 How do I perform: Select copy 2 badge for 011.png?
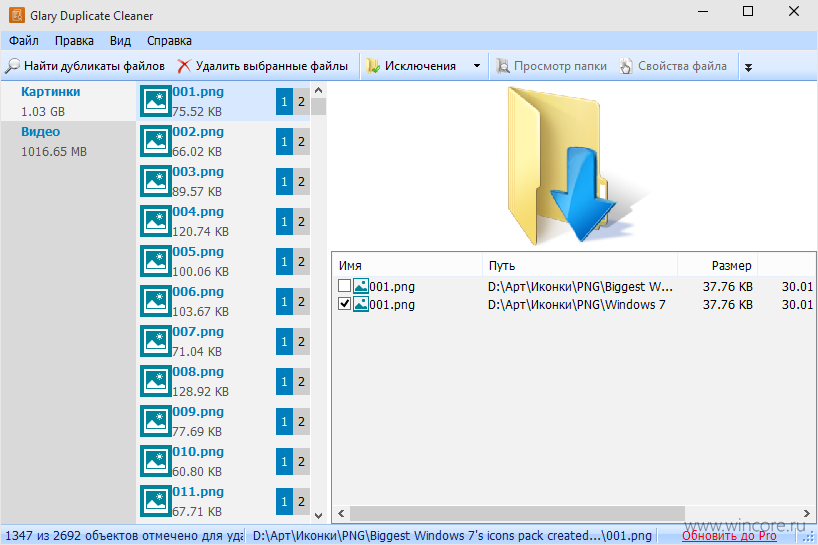click(302, 502)
